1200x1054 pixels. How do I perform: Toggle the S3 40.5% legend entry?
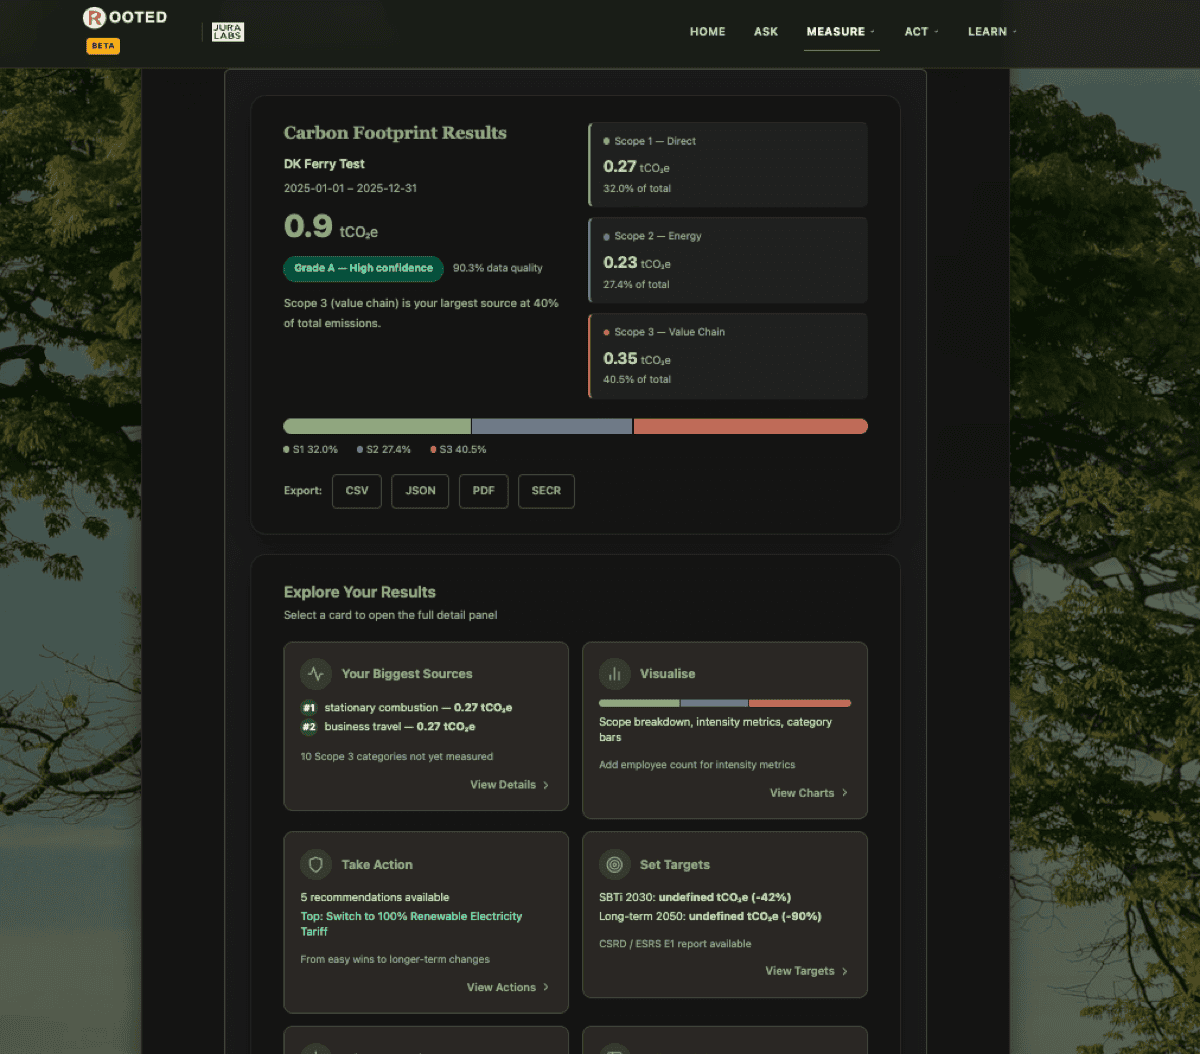(458, 449)
